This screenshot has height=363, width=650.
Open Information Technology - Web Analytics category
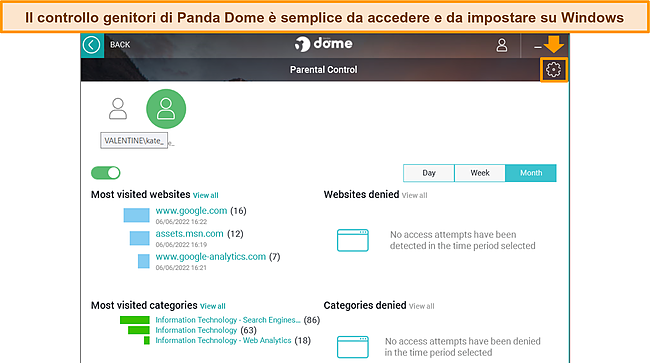pyautogui.click(x=223, y=340)
